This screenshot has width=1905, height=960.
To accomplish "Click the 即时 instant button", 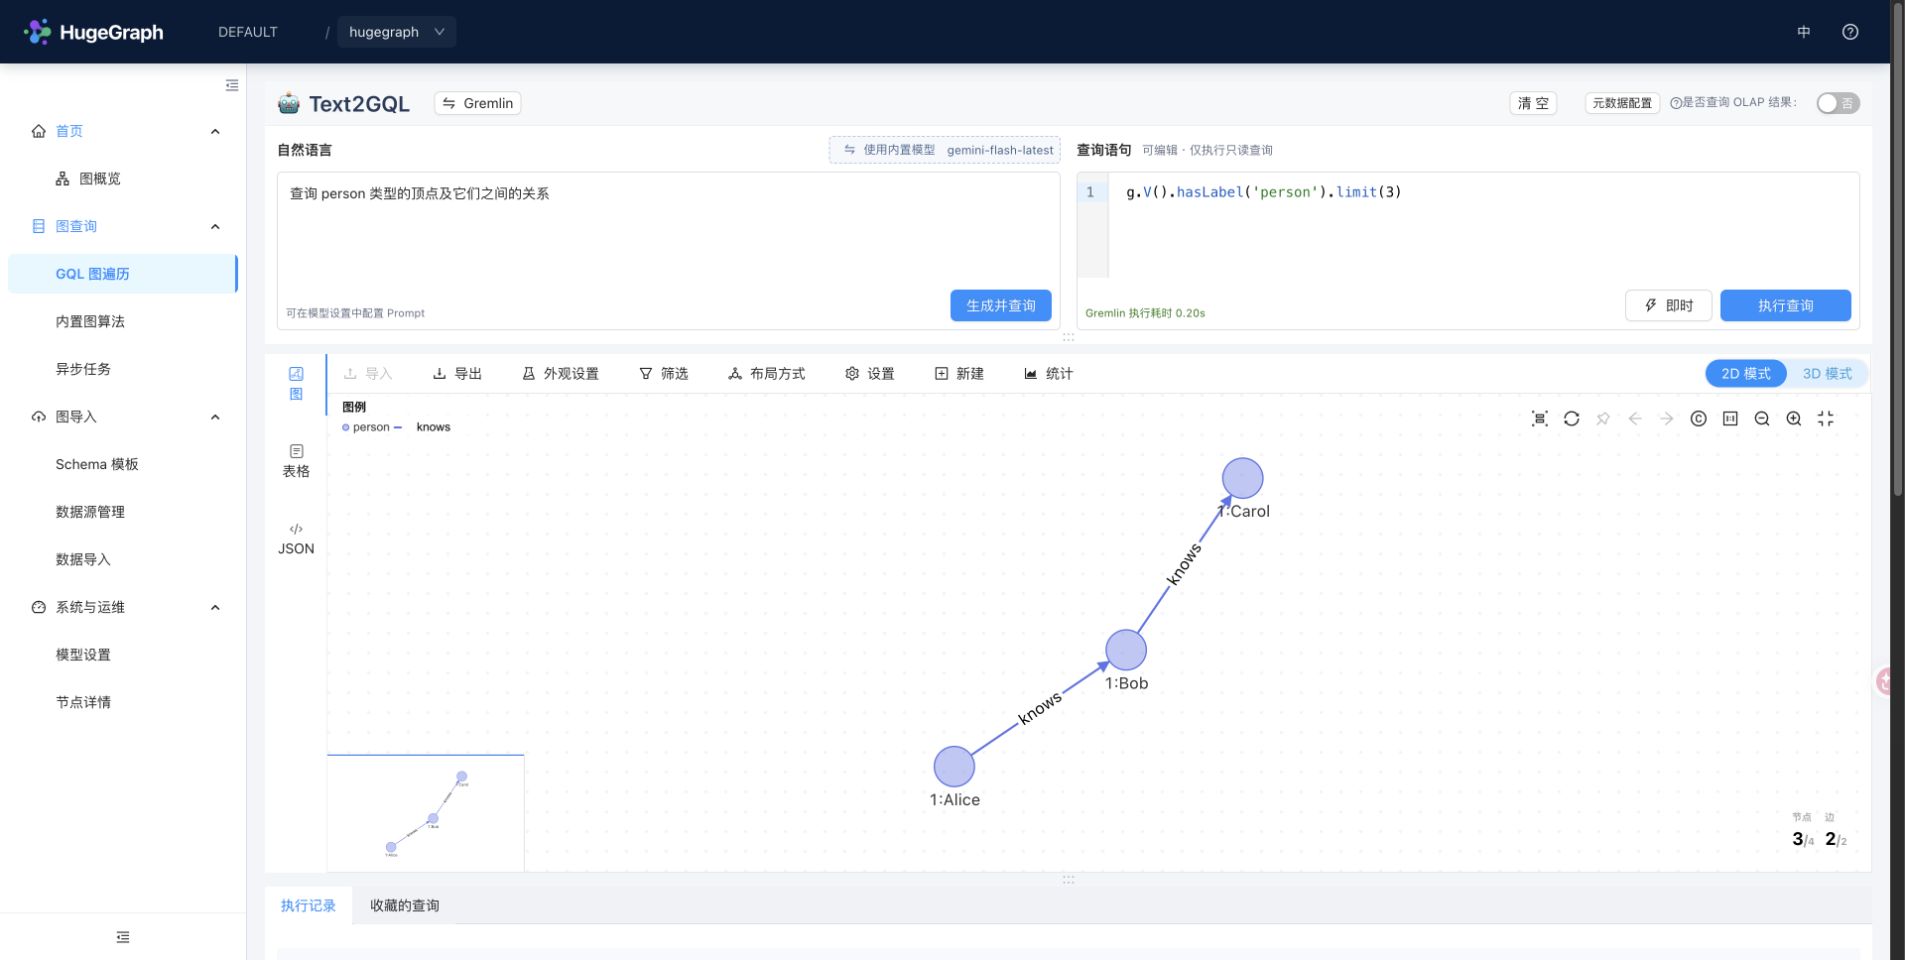I will (x=1669, y=306).
